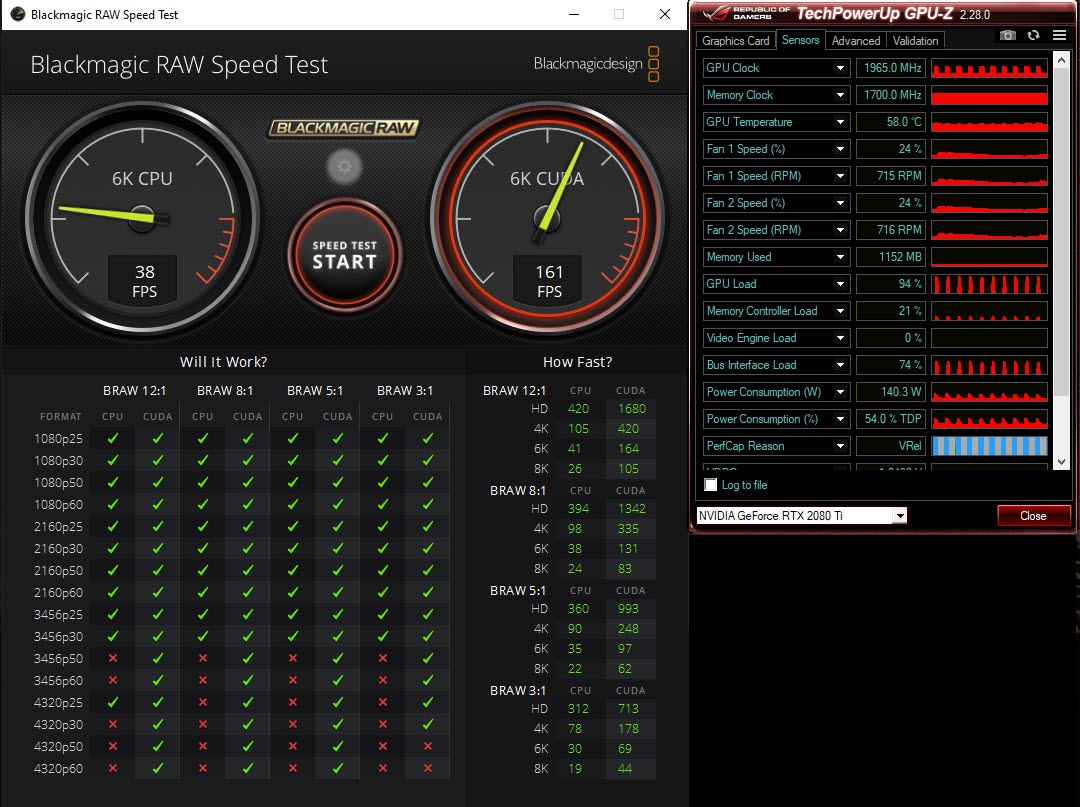The width and height of the screenshot is (1080, 807).
Task: Open the Bus Interface Load dropdown
Action: (840, 365)
